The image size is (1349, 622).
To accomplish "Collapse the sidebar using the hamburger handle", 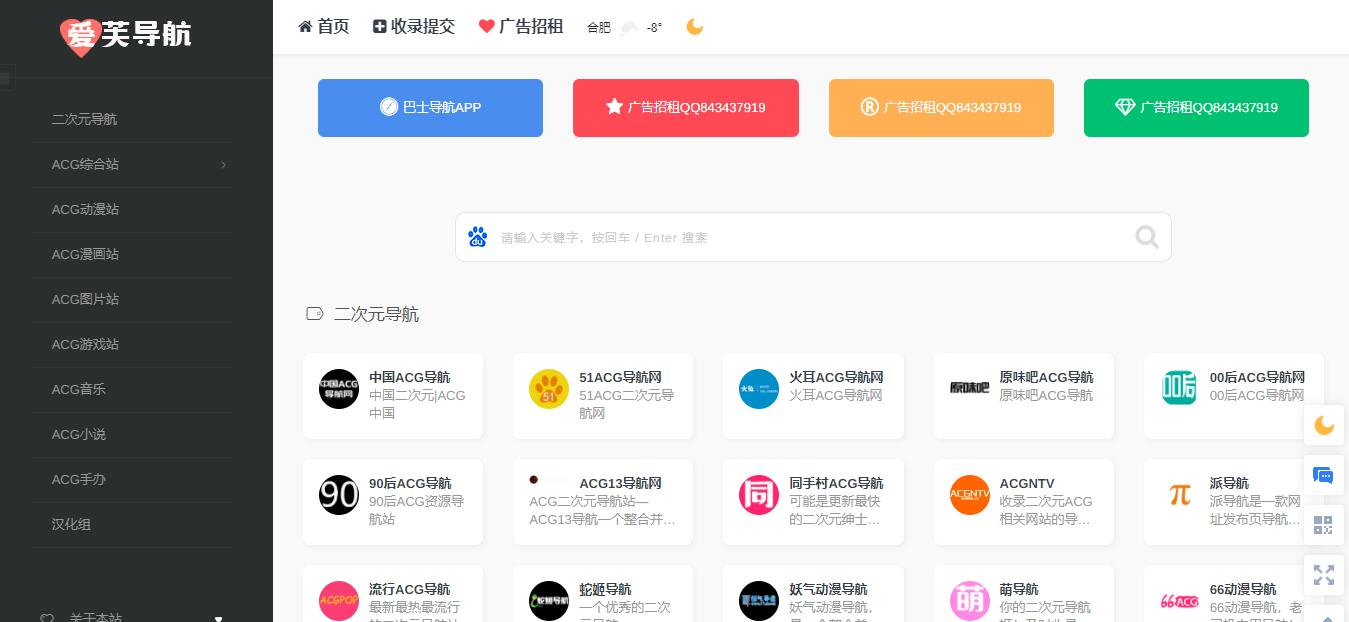I will [x=5, y=78].
